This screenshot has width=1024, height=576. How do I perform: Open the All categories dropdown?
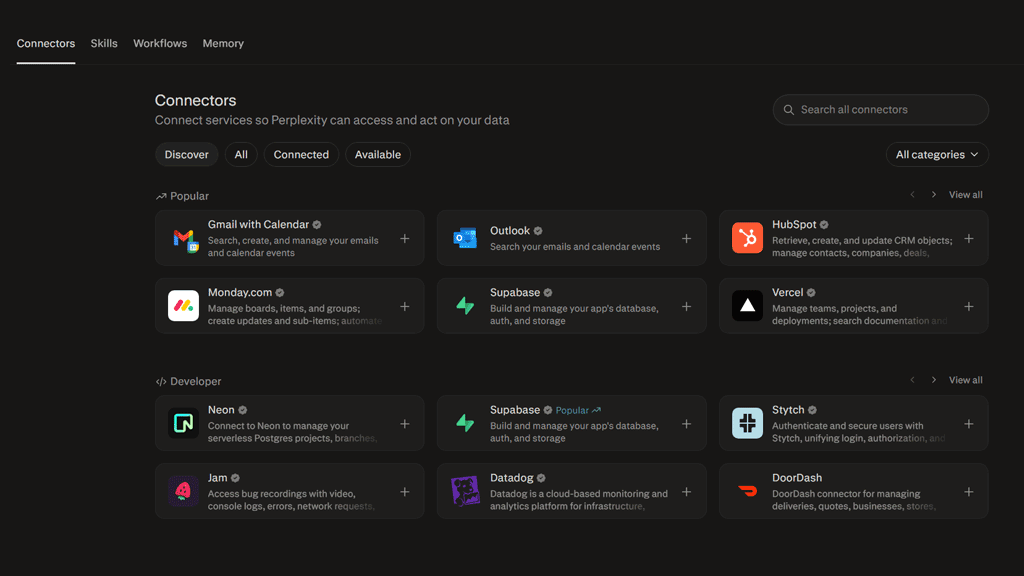pos(937,155)
